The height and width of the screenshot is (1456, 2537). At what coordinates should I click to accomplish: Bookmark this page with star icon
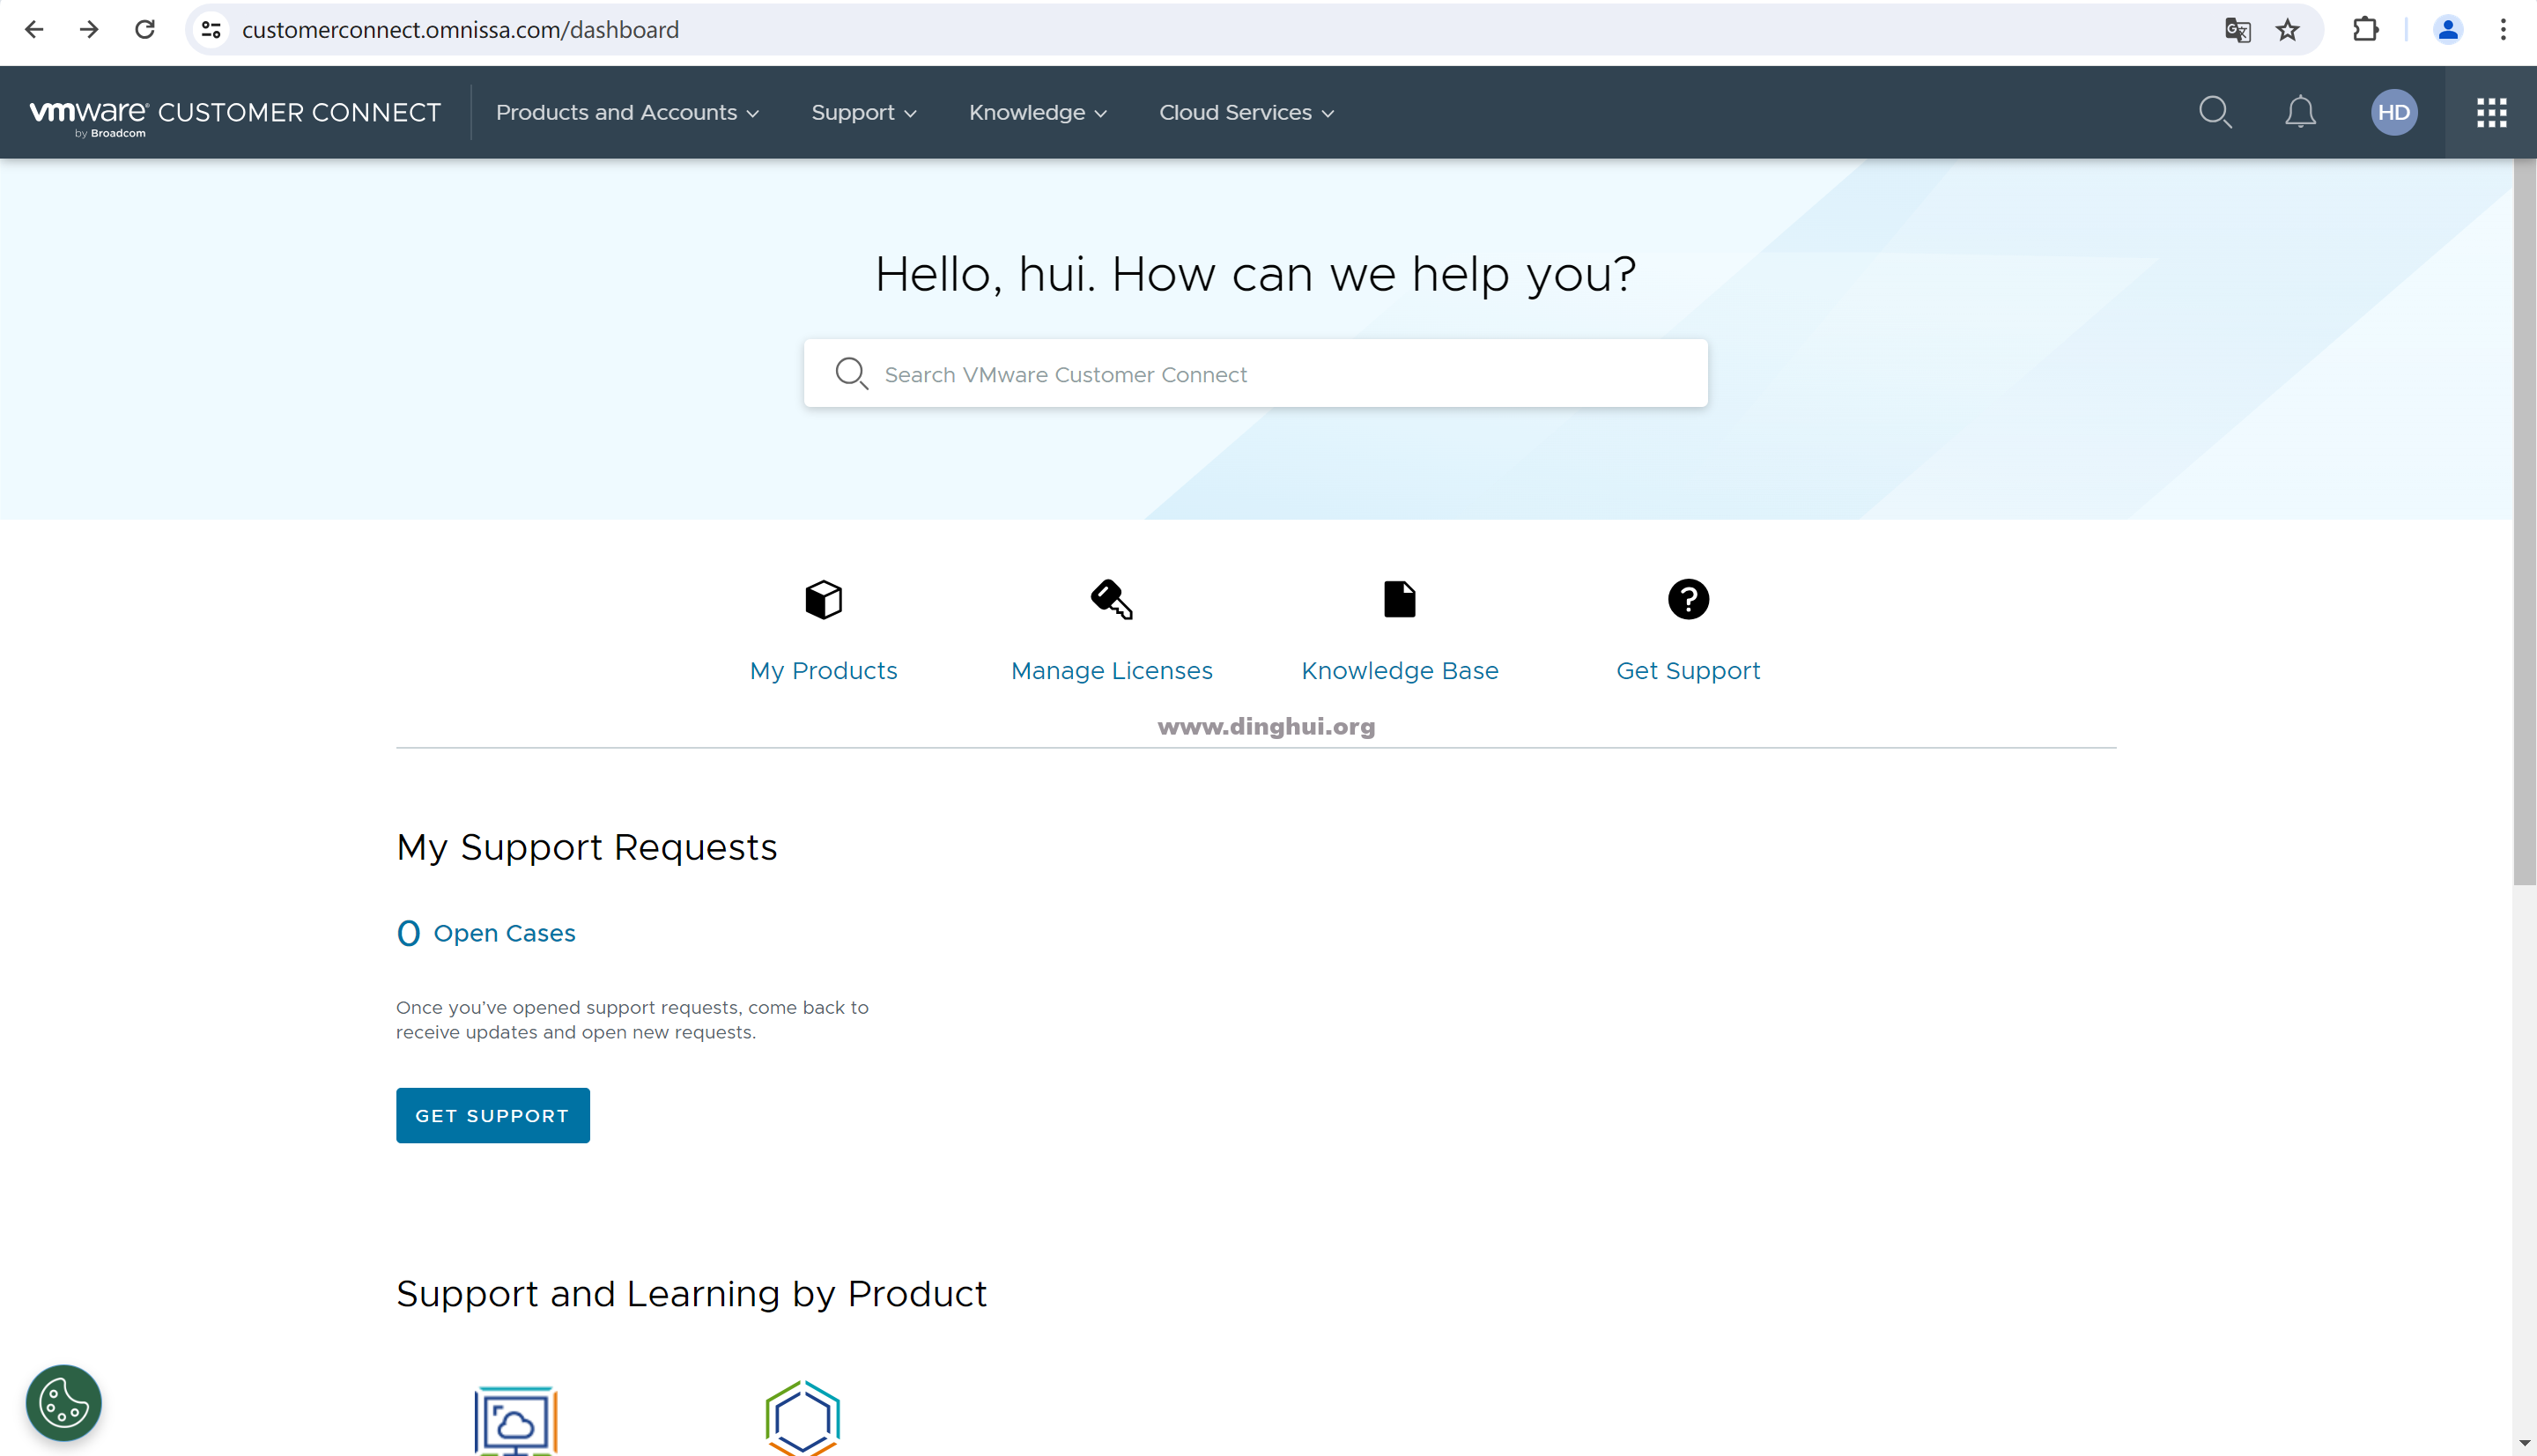click(x=2288, y=30)
